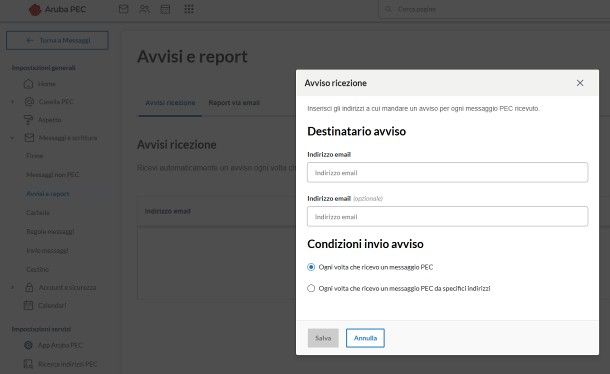Select 'messaggio PEC da specifici indirizzi' option
The image size is (610, 374).
coord(311,288)
